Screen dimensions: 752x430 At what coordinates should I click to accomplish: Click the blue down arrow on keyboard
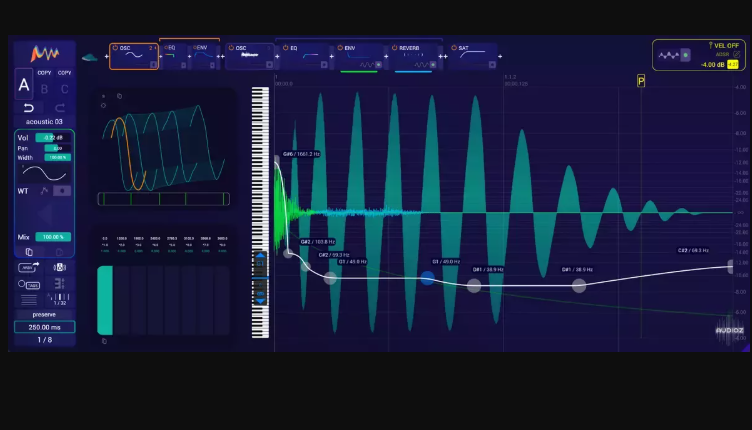(x=260, y=301)
